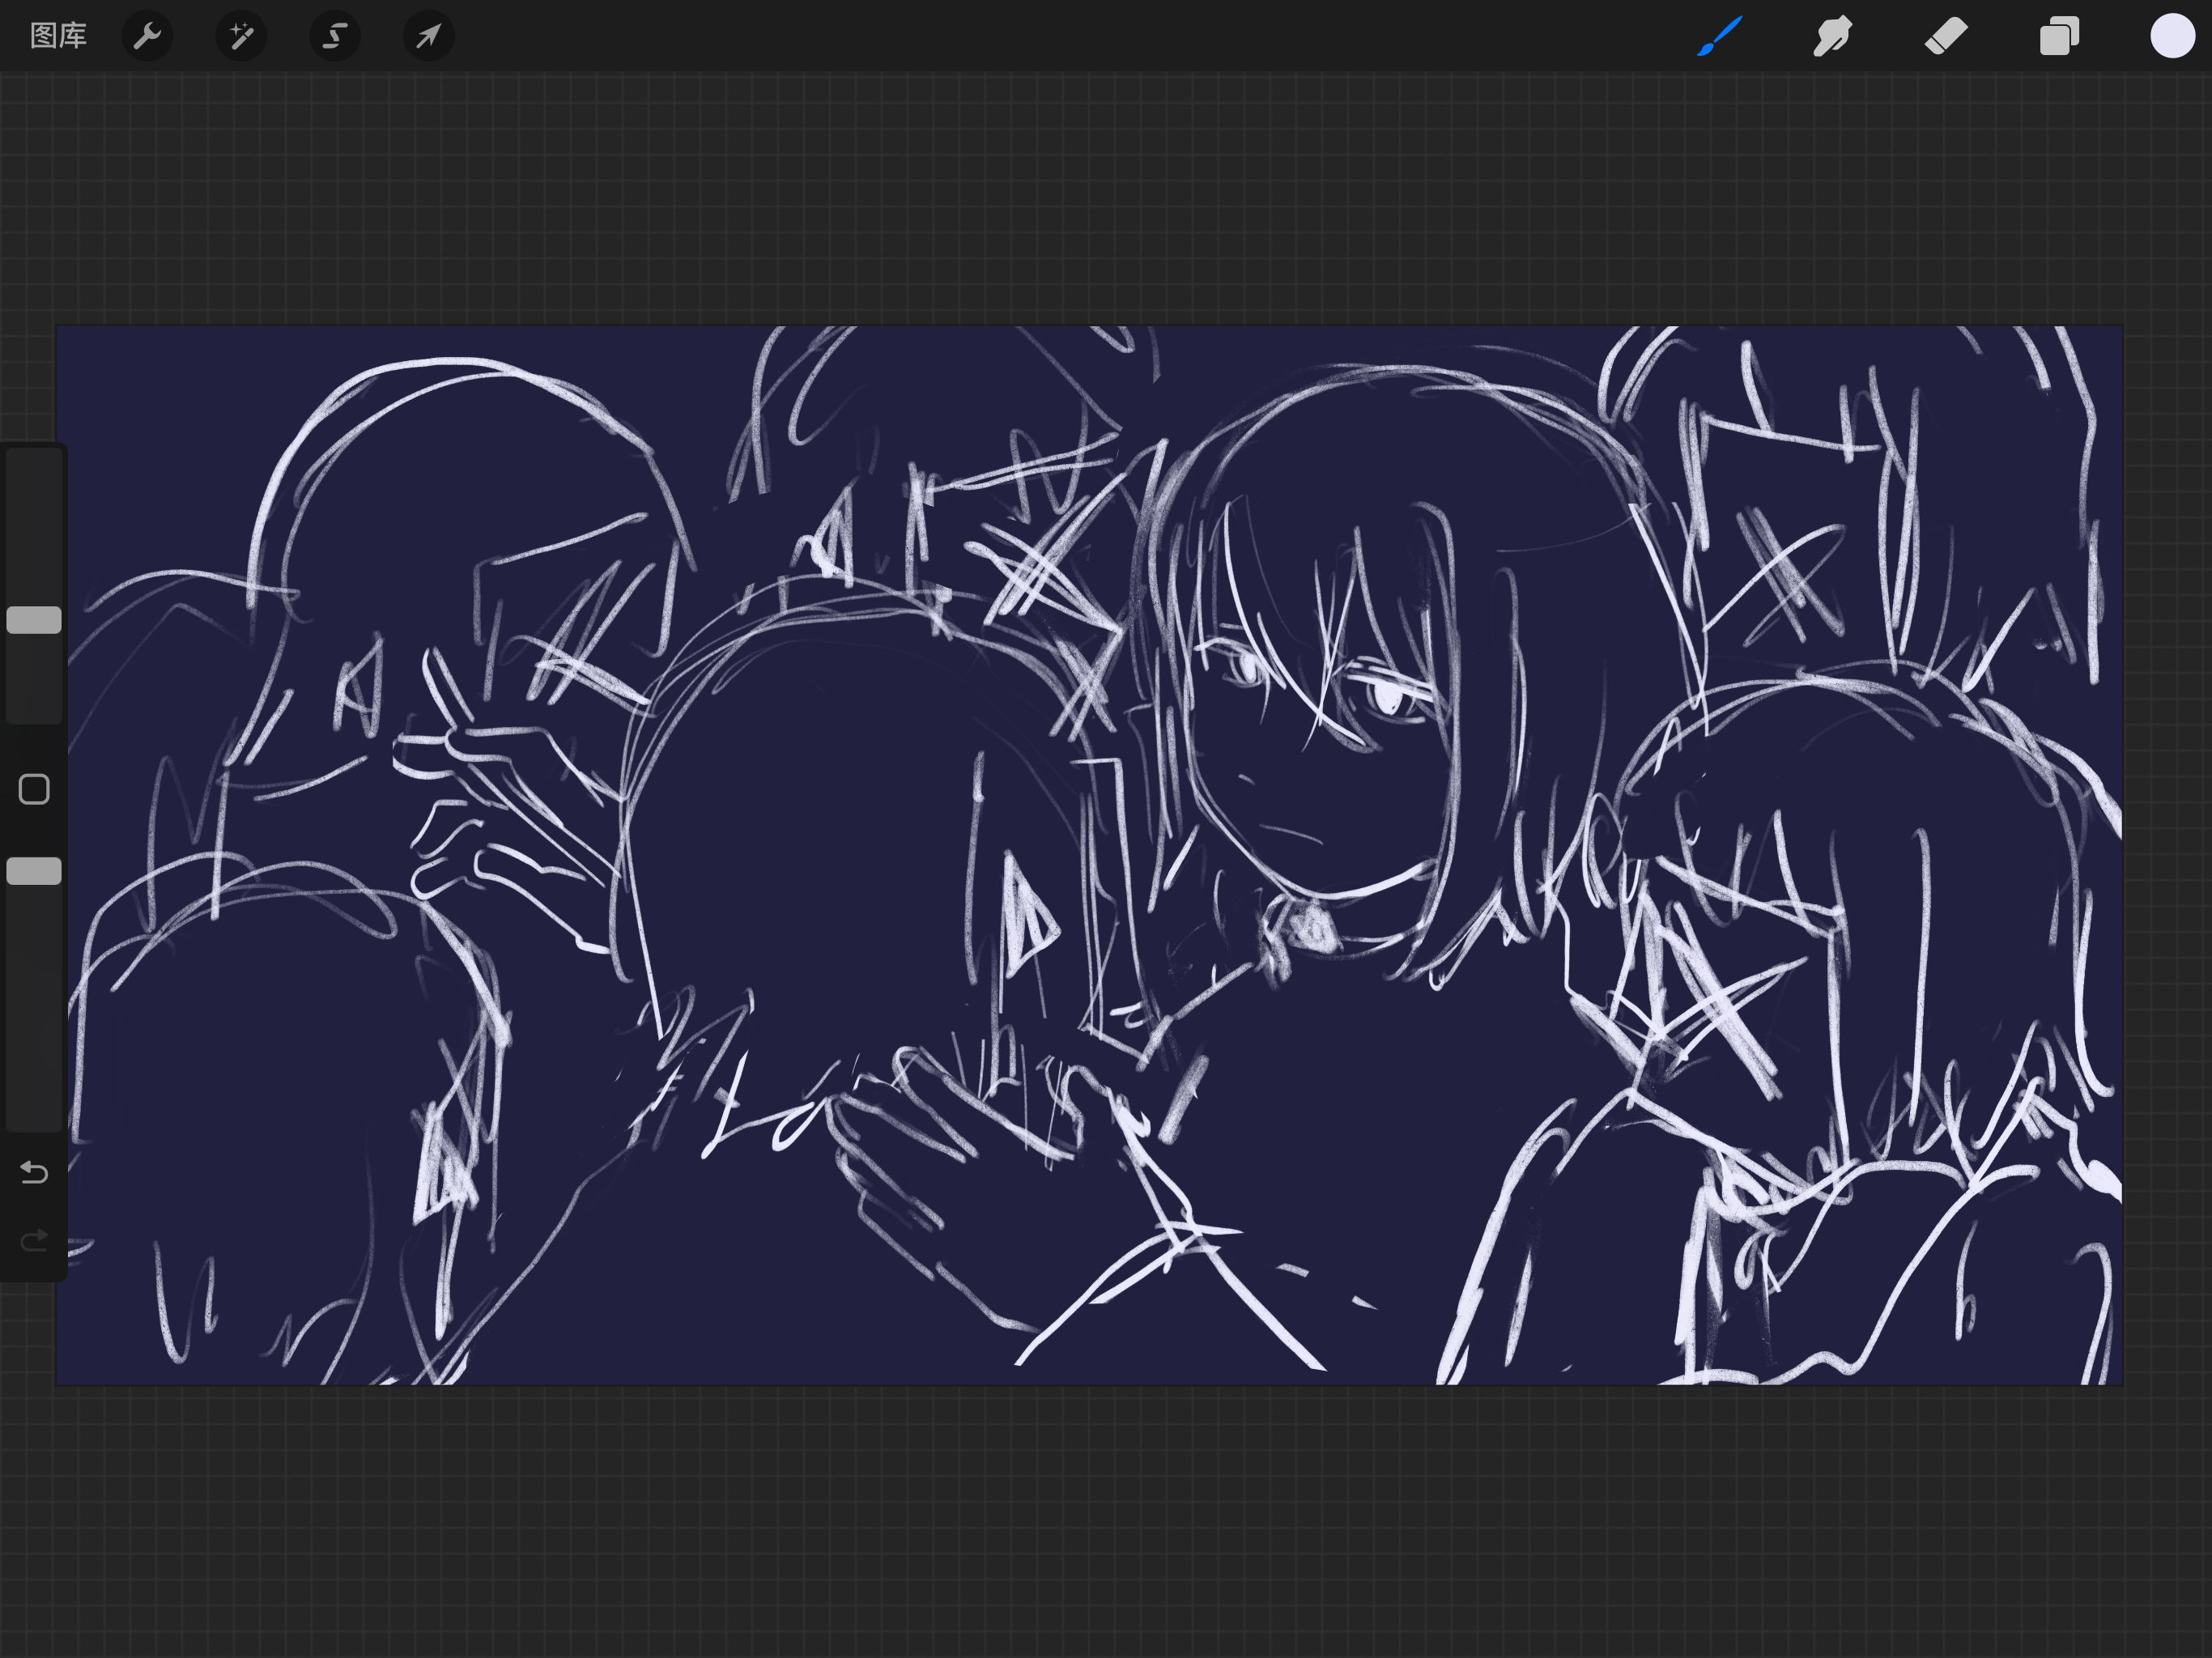Select the Eraser tool
Viewport: 2212px width, 1658px height.
(x=1946, y=36)
